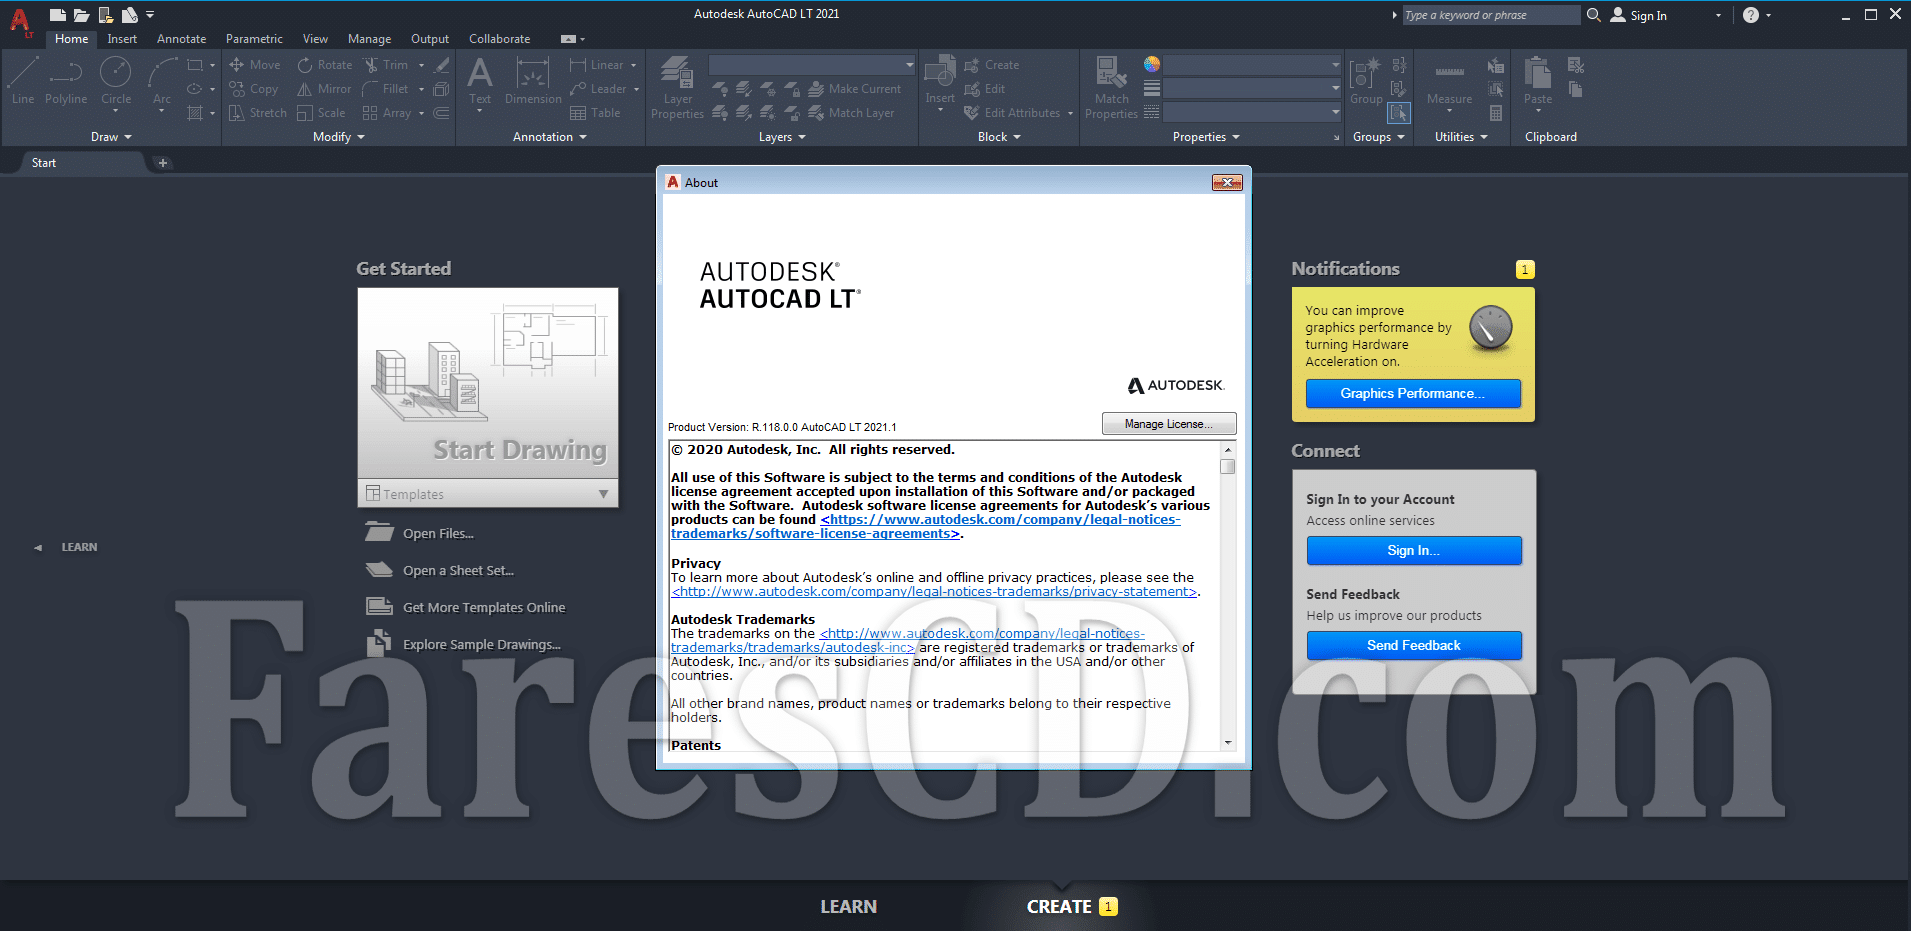Image resolution: width=1911 pixels, height=931 pixels.
Task: Click the Trim tool
Action: coord(386,65)
